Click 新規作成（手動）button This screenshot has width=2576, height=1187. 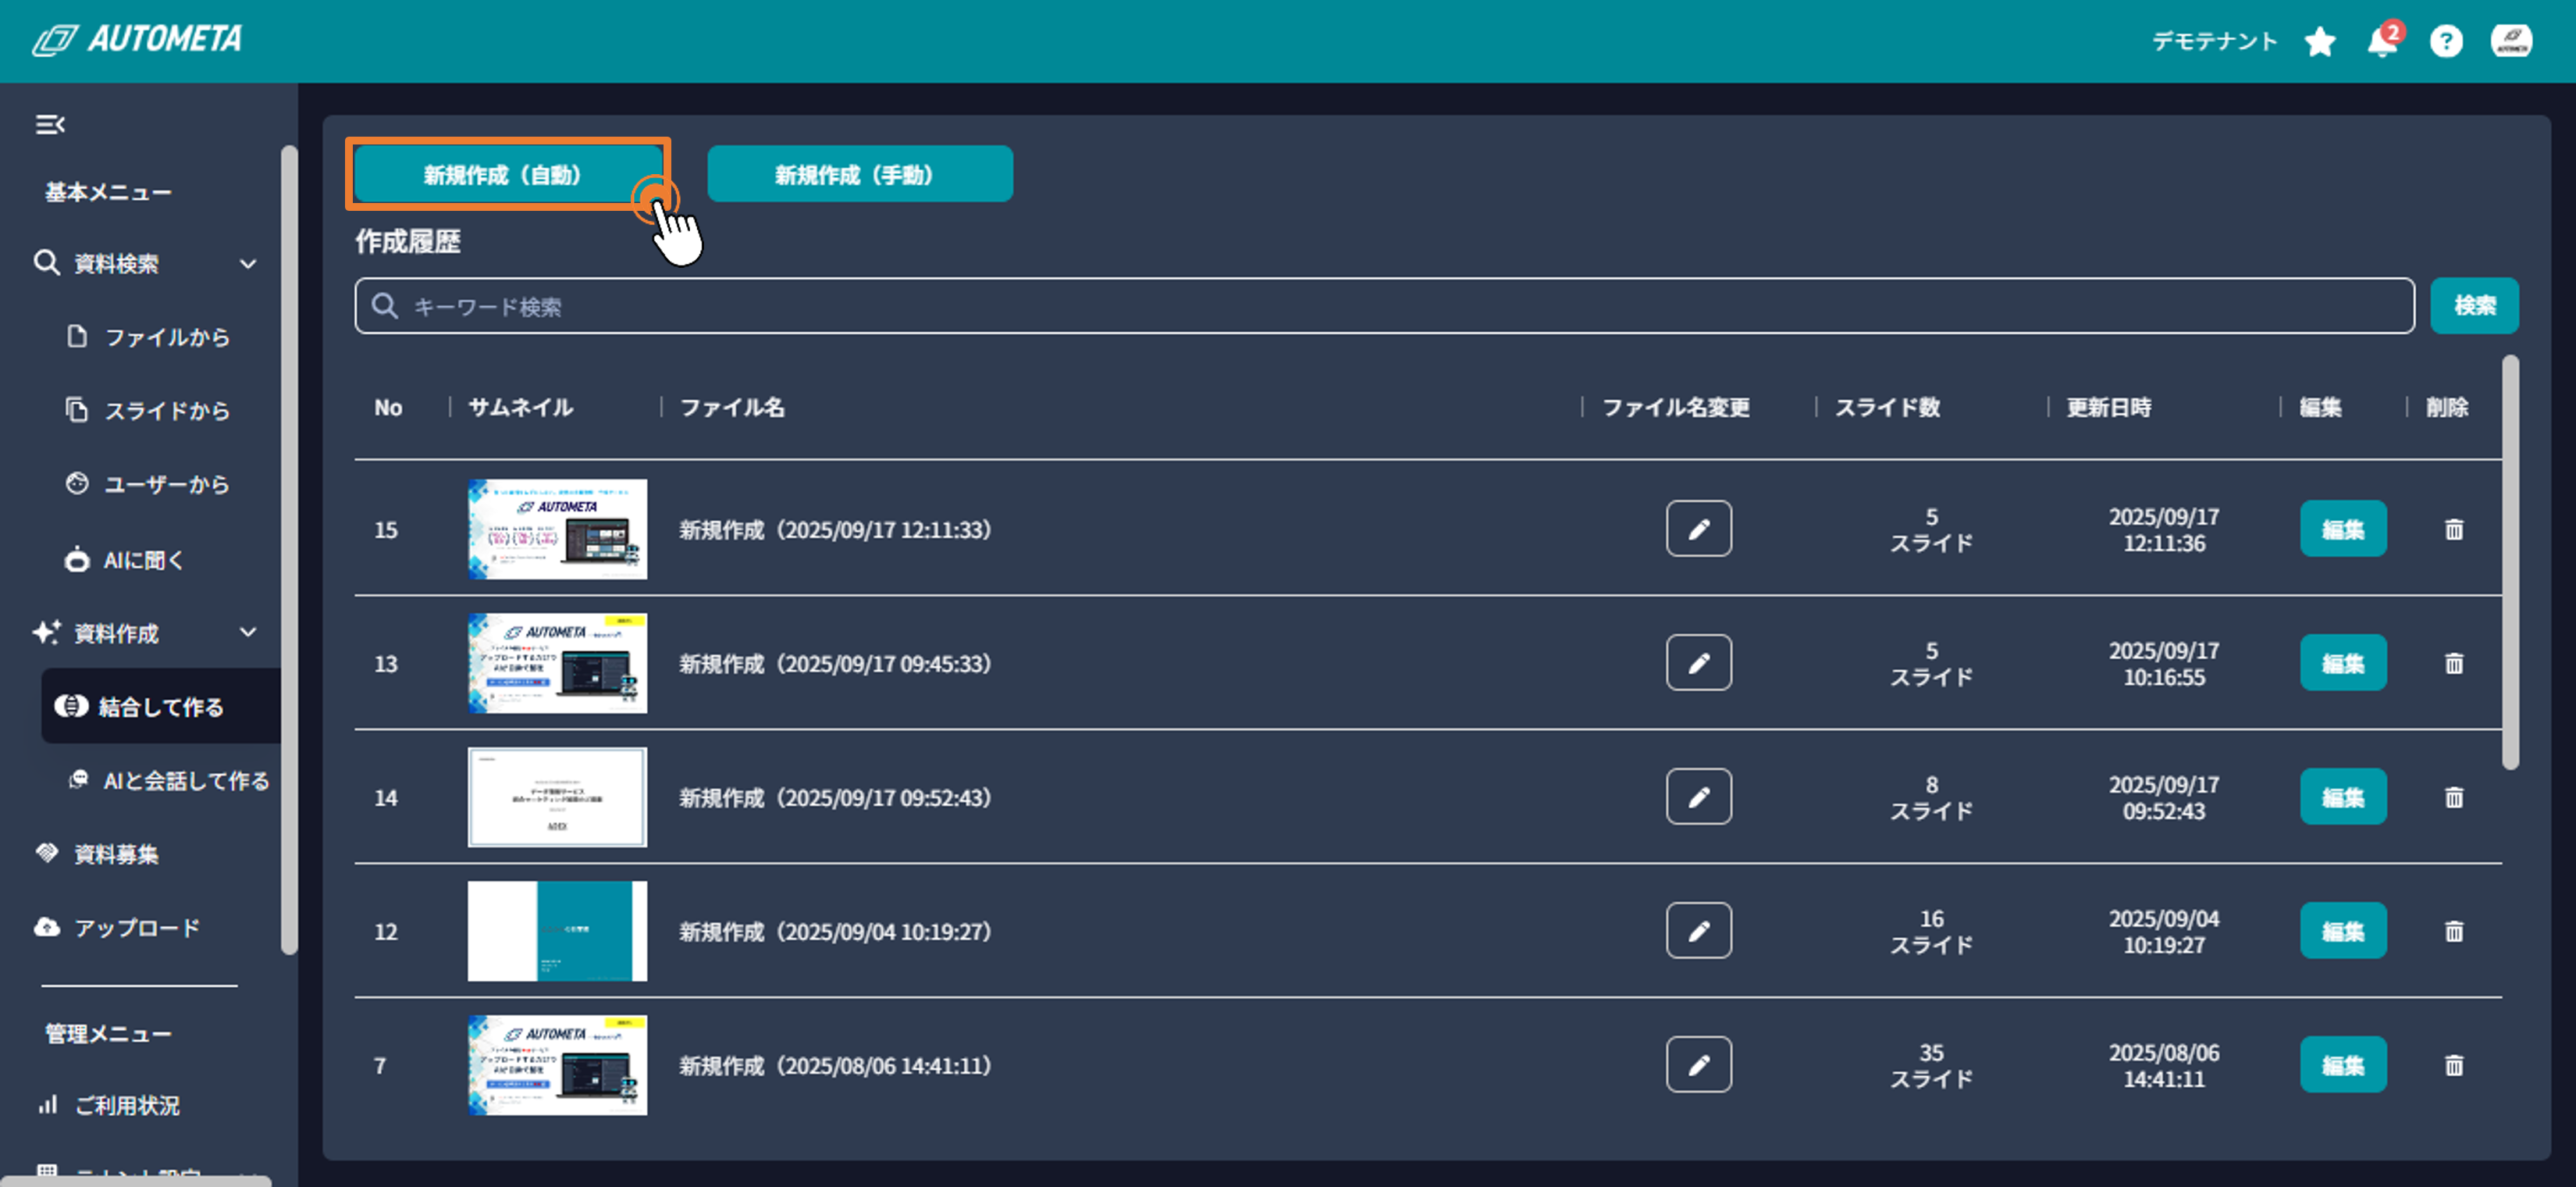click(x=859, y=174)
